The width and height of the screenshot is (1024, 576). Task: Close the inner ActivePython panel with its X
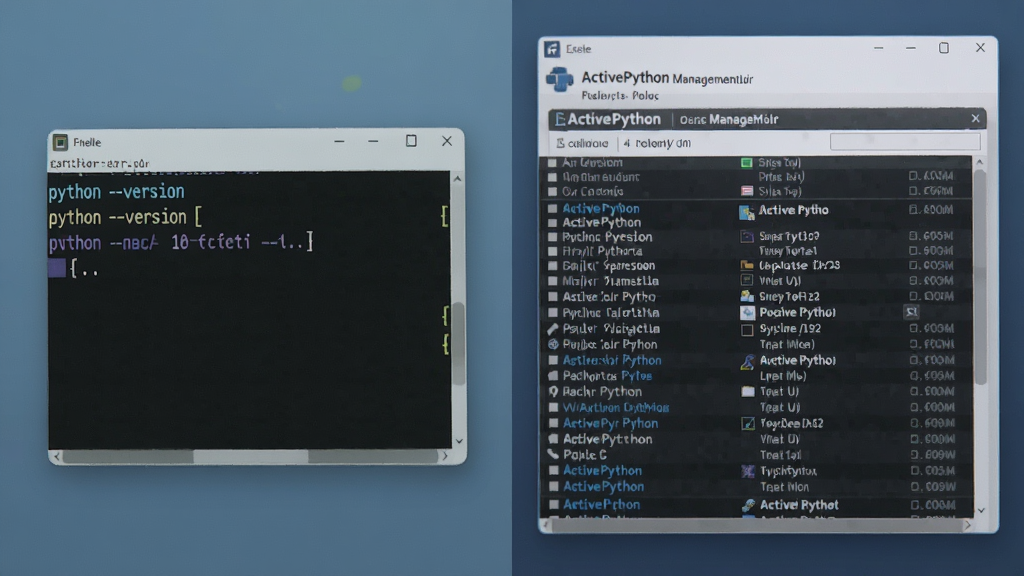[975, 118]
